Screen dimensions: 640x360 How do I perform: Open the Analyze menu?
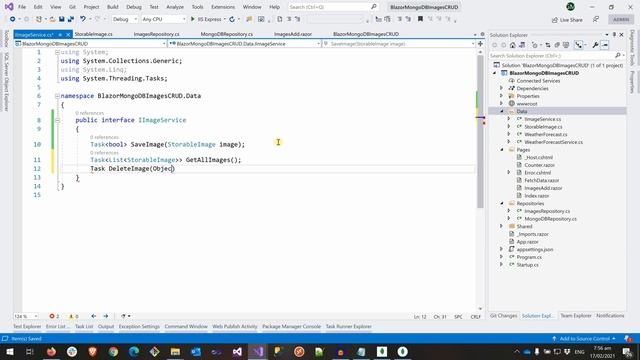click(x=175, y=7)
